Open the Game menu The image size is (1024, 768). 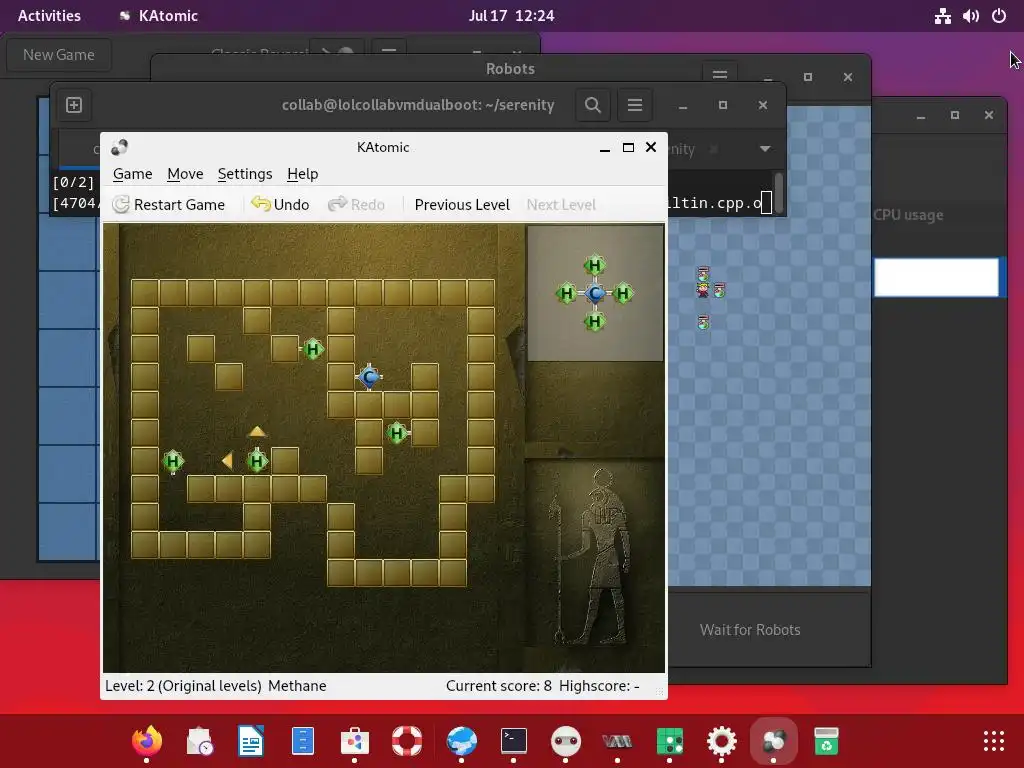[133, 174]
